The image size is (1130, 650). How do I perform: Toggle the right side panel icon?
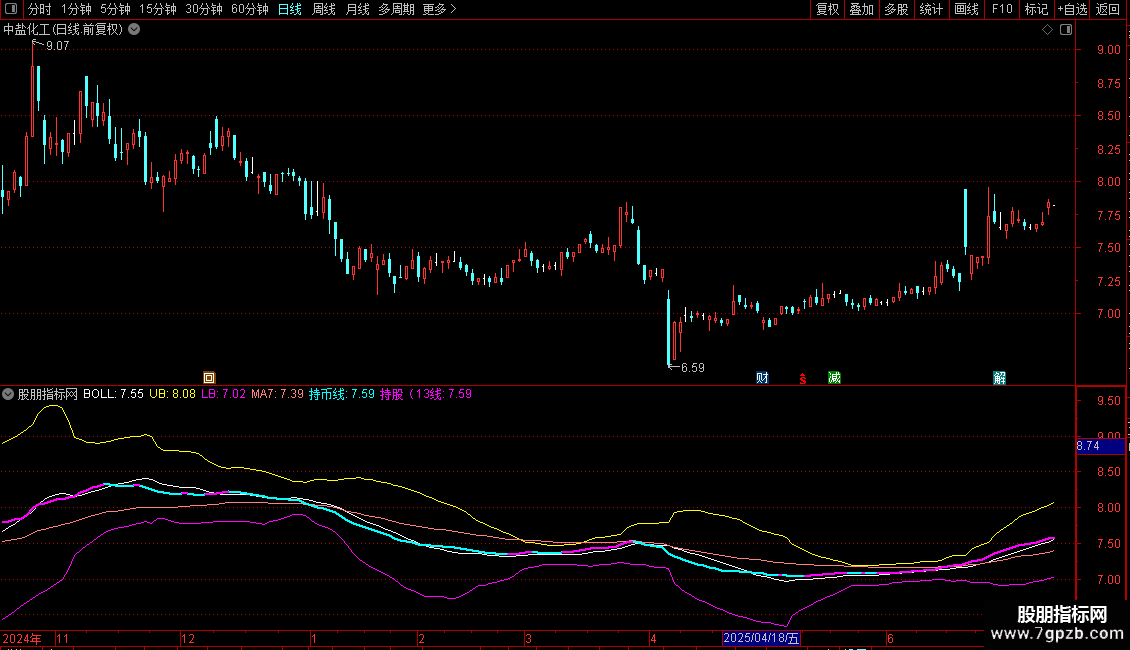pyautogui.click(x=1066, y=30)
